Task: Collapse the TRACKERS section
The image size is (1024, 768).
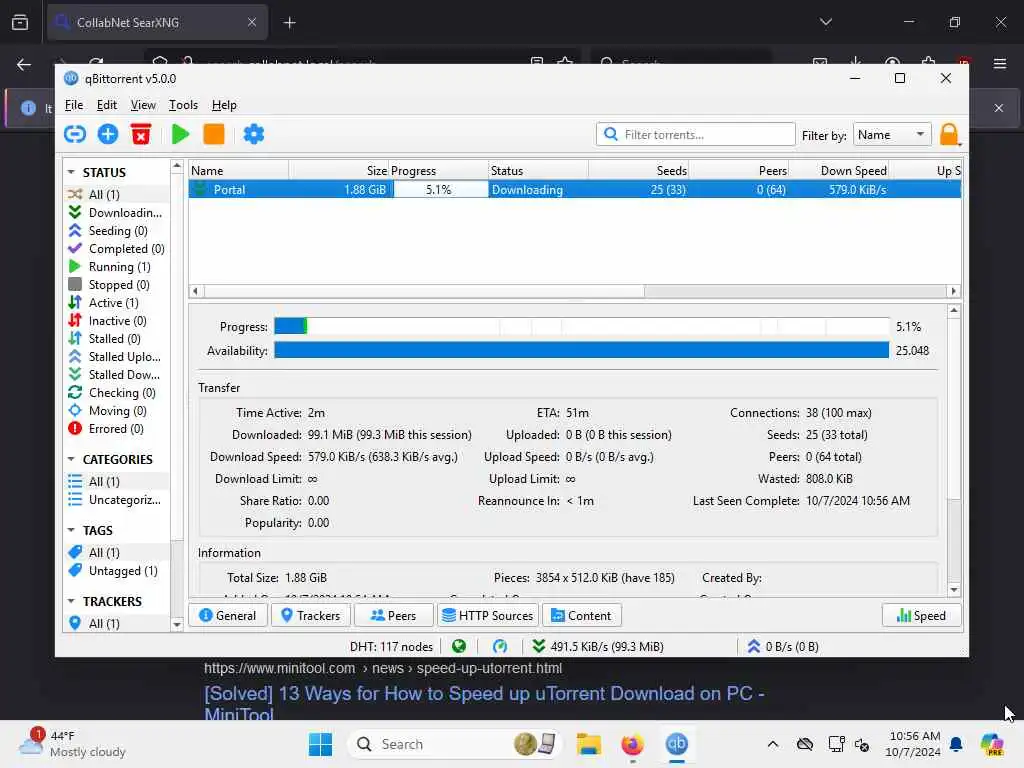Action: (x=71, y=601)
